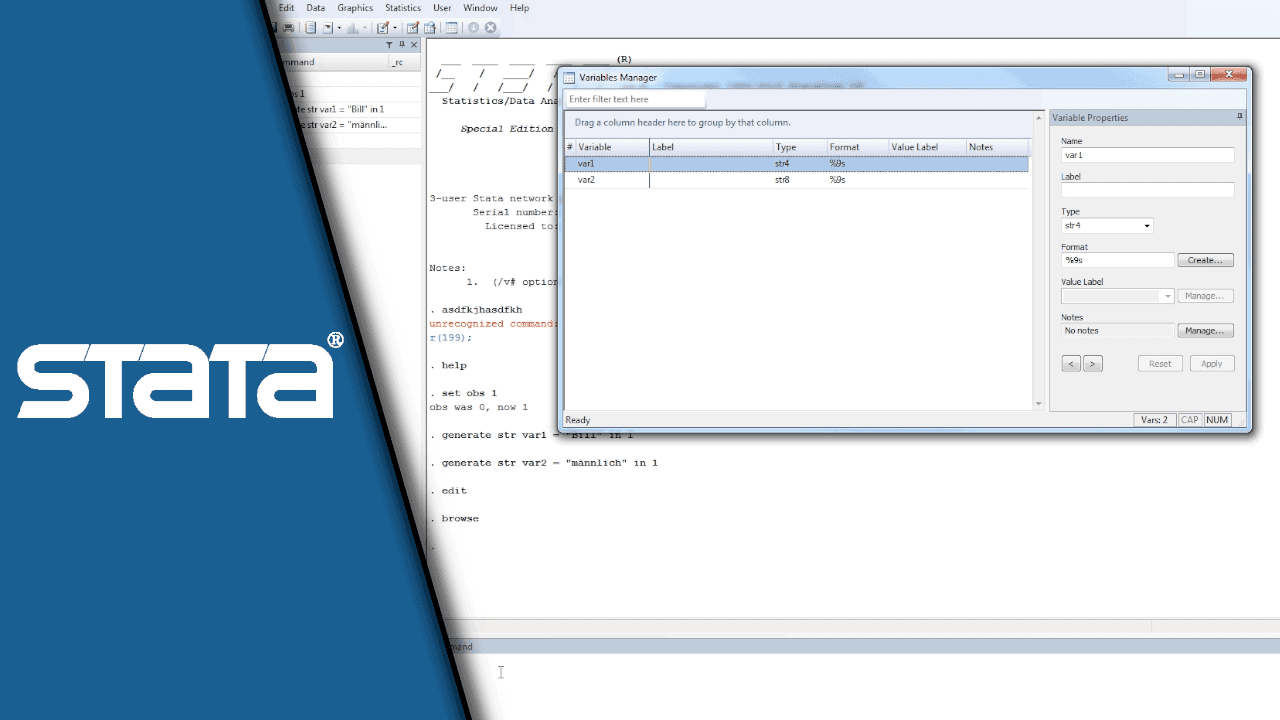
Task: Expand the Do-file Editor dropdown arrow
Action: pyautogui.click(x=395, y=28)
